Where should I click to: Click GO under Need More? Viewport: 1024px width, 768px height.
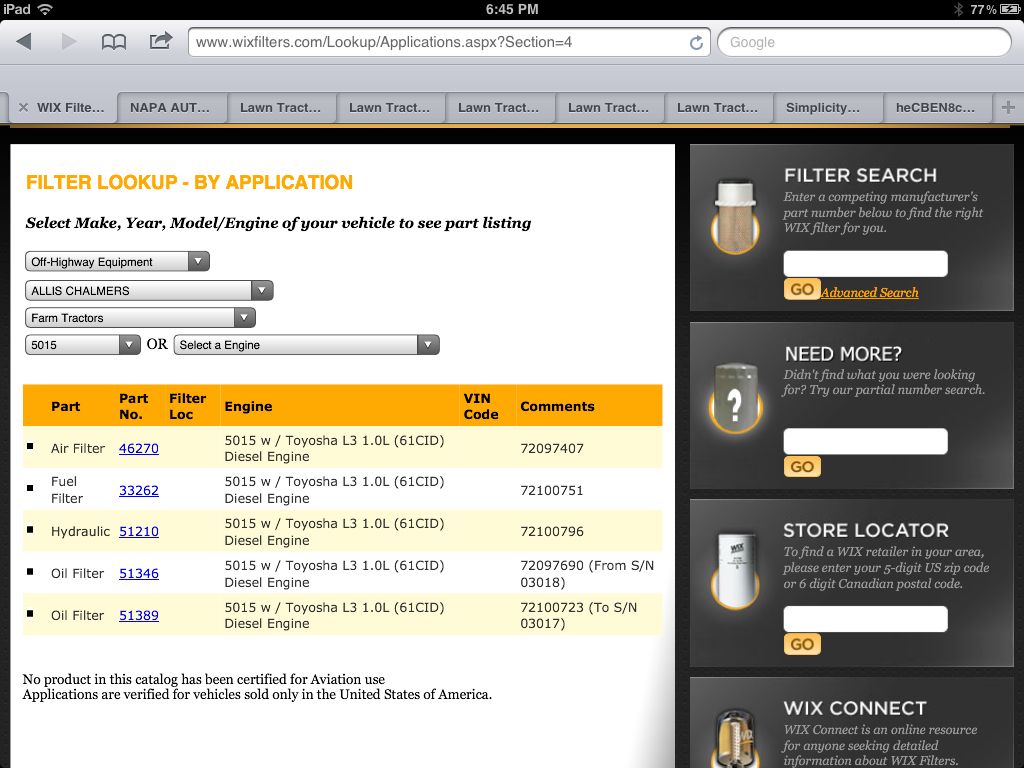[x=802, y=467]
